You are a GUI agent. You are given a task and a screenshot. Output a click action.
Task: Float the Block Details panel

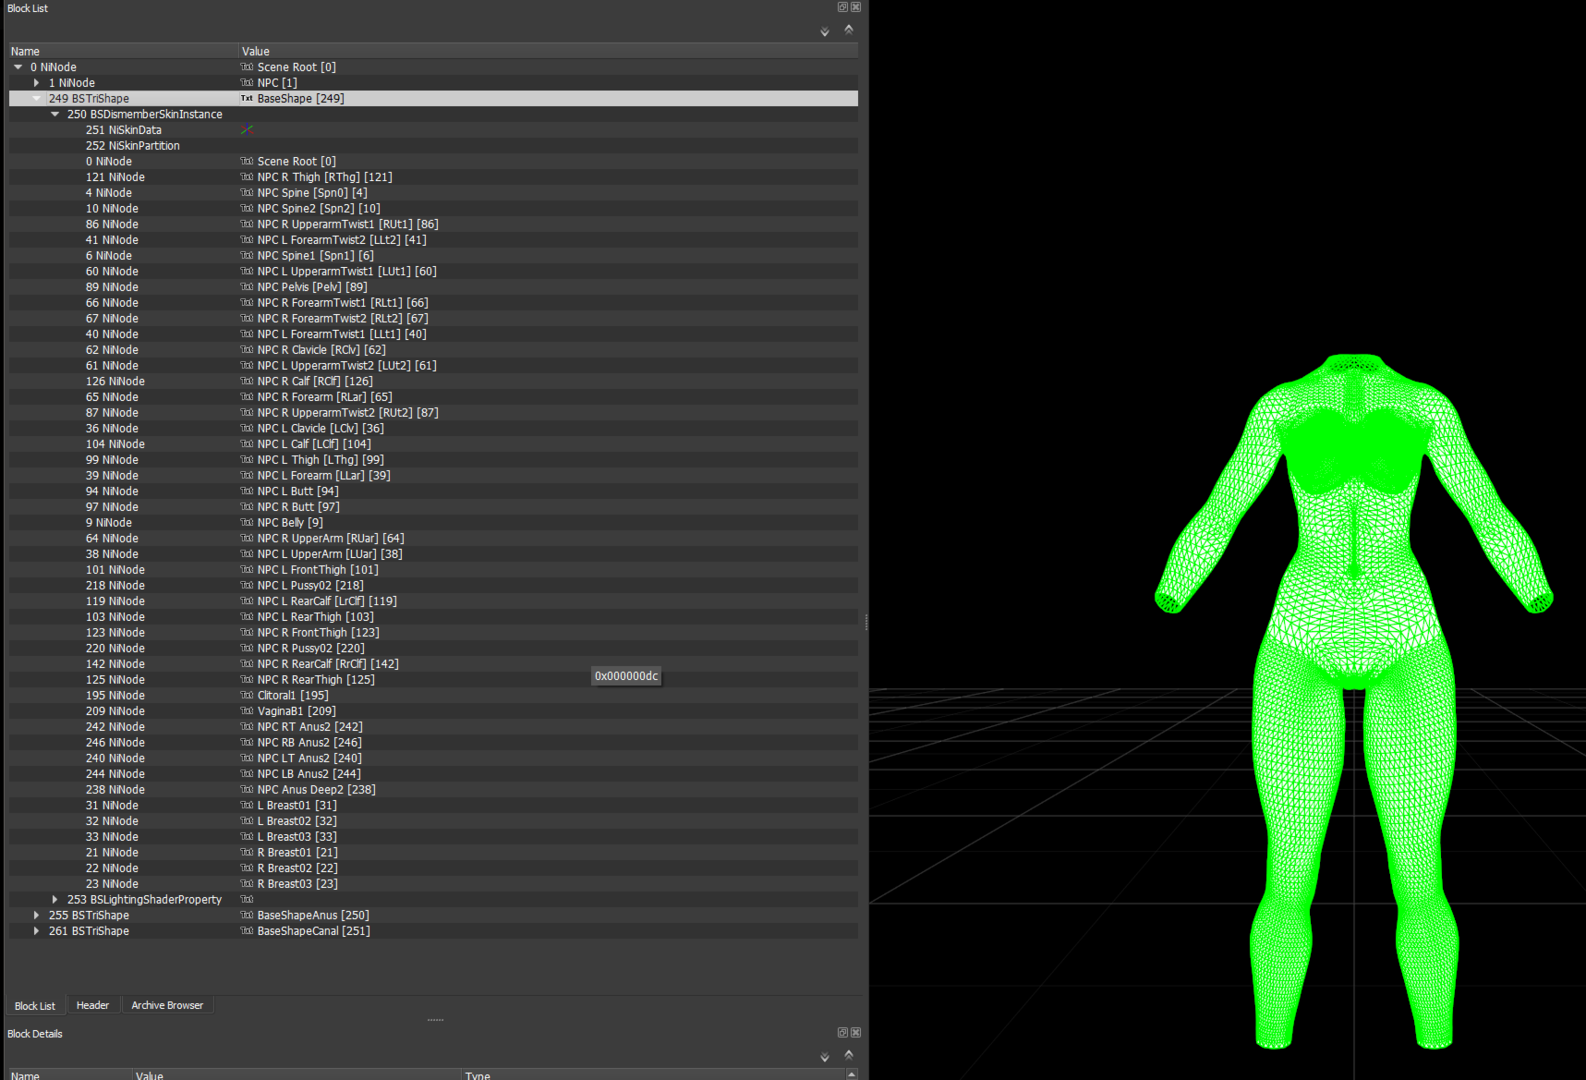(842, 1033)
